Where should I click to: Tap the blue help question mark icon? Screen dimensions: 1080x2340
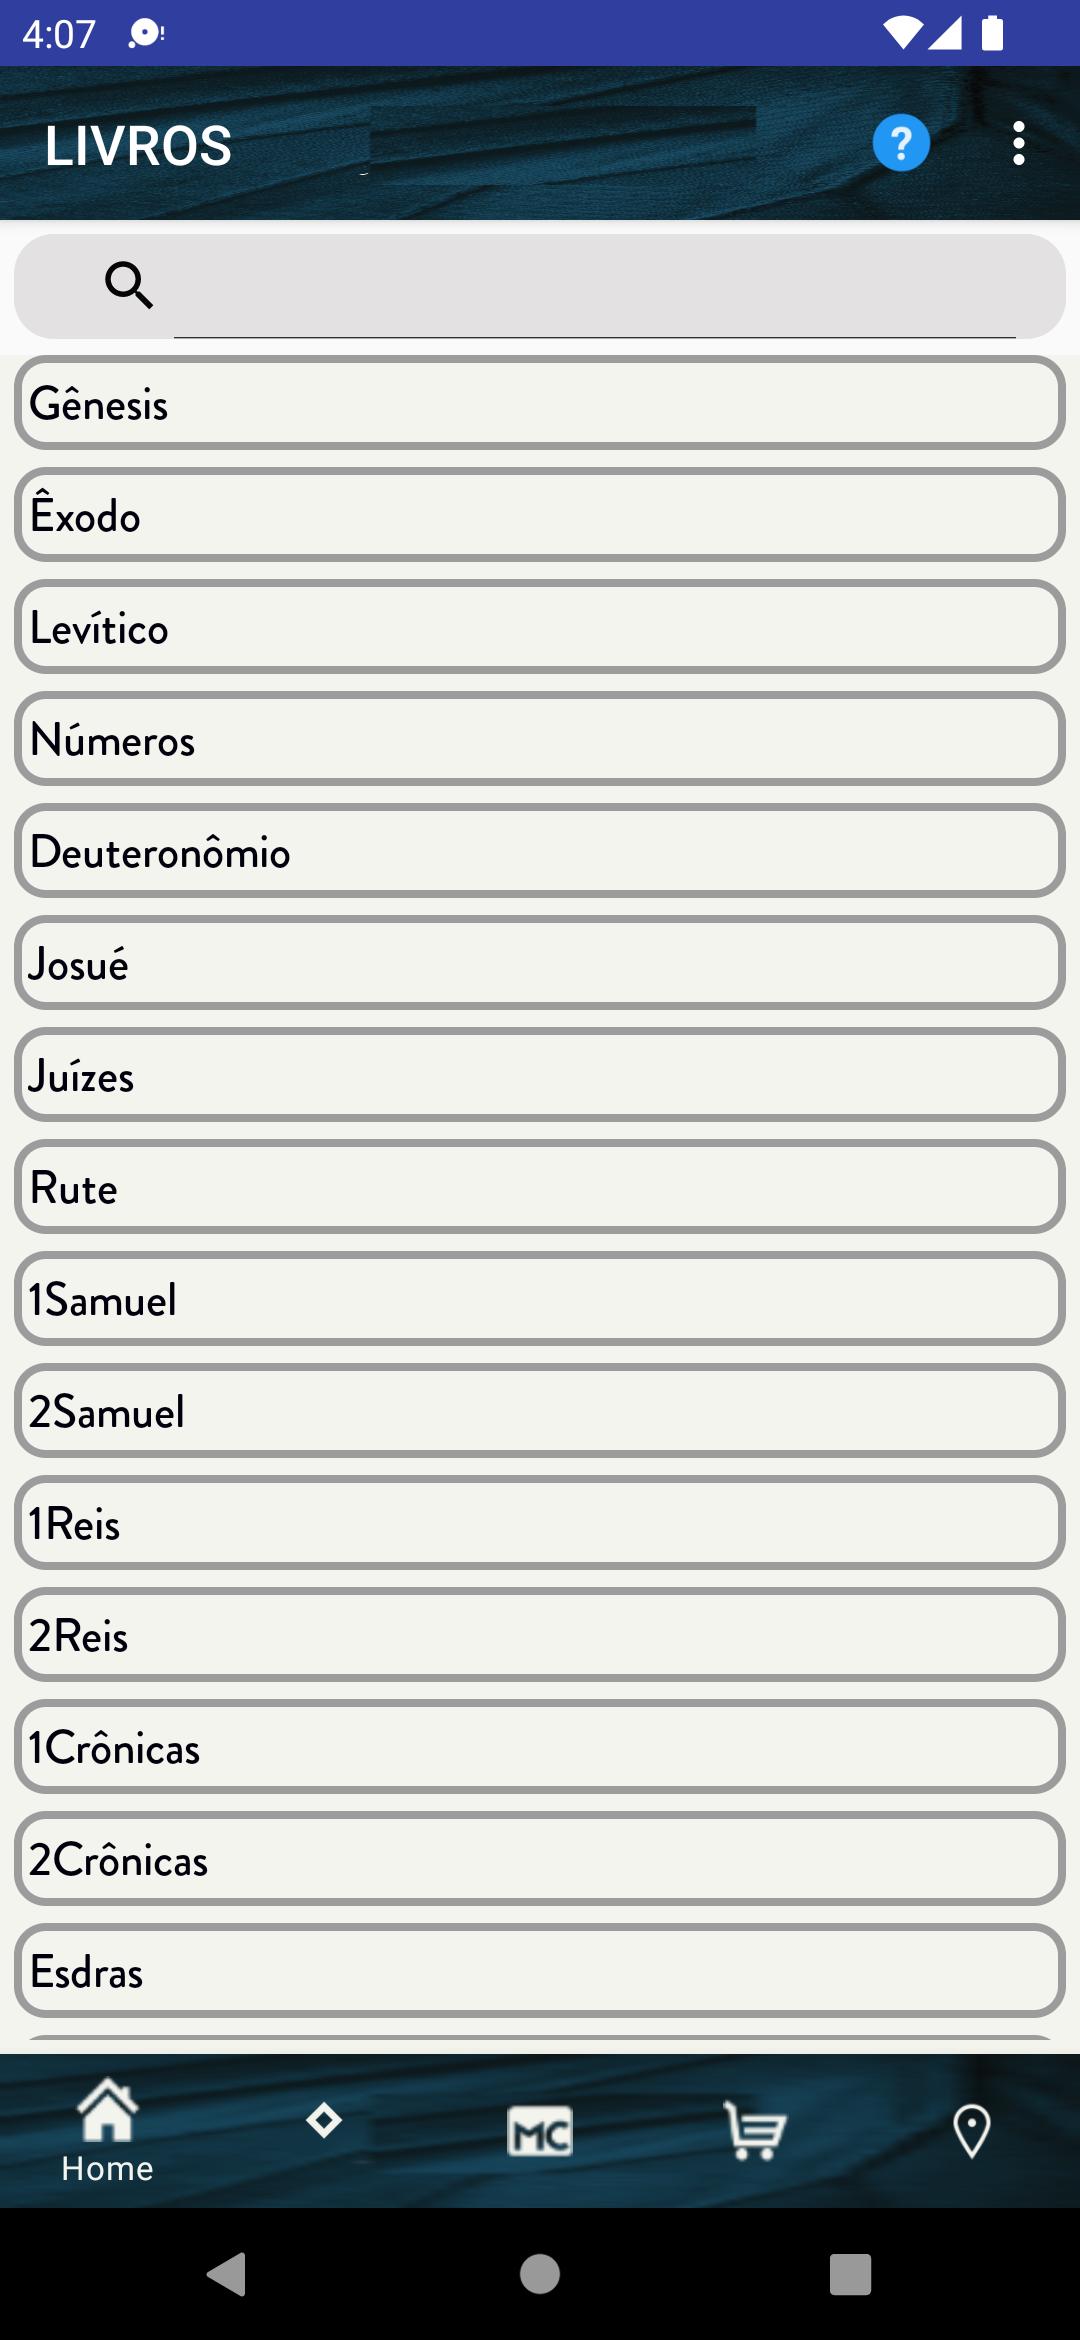[901, 143]
